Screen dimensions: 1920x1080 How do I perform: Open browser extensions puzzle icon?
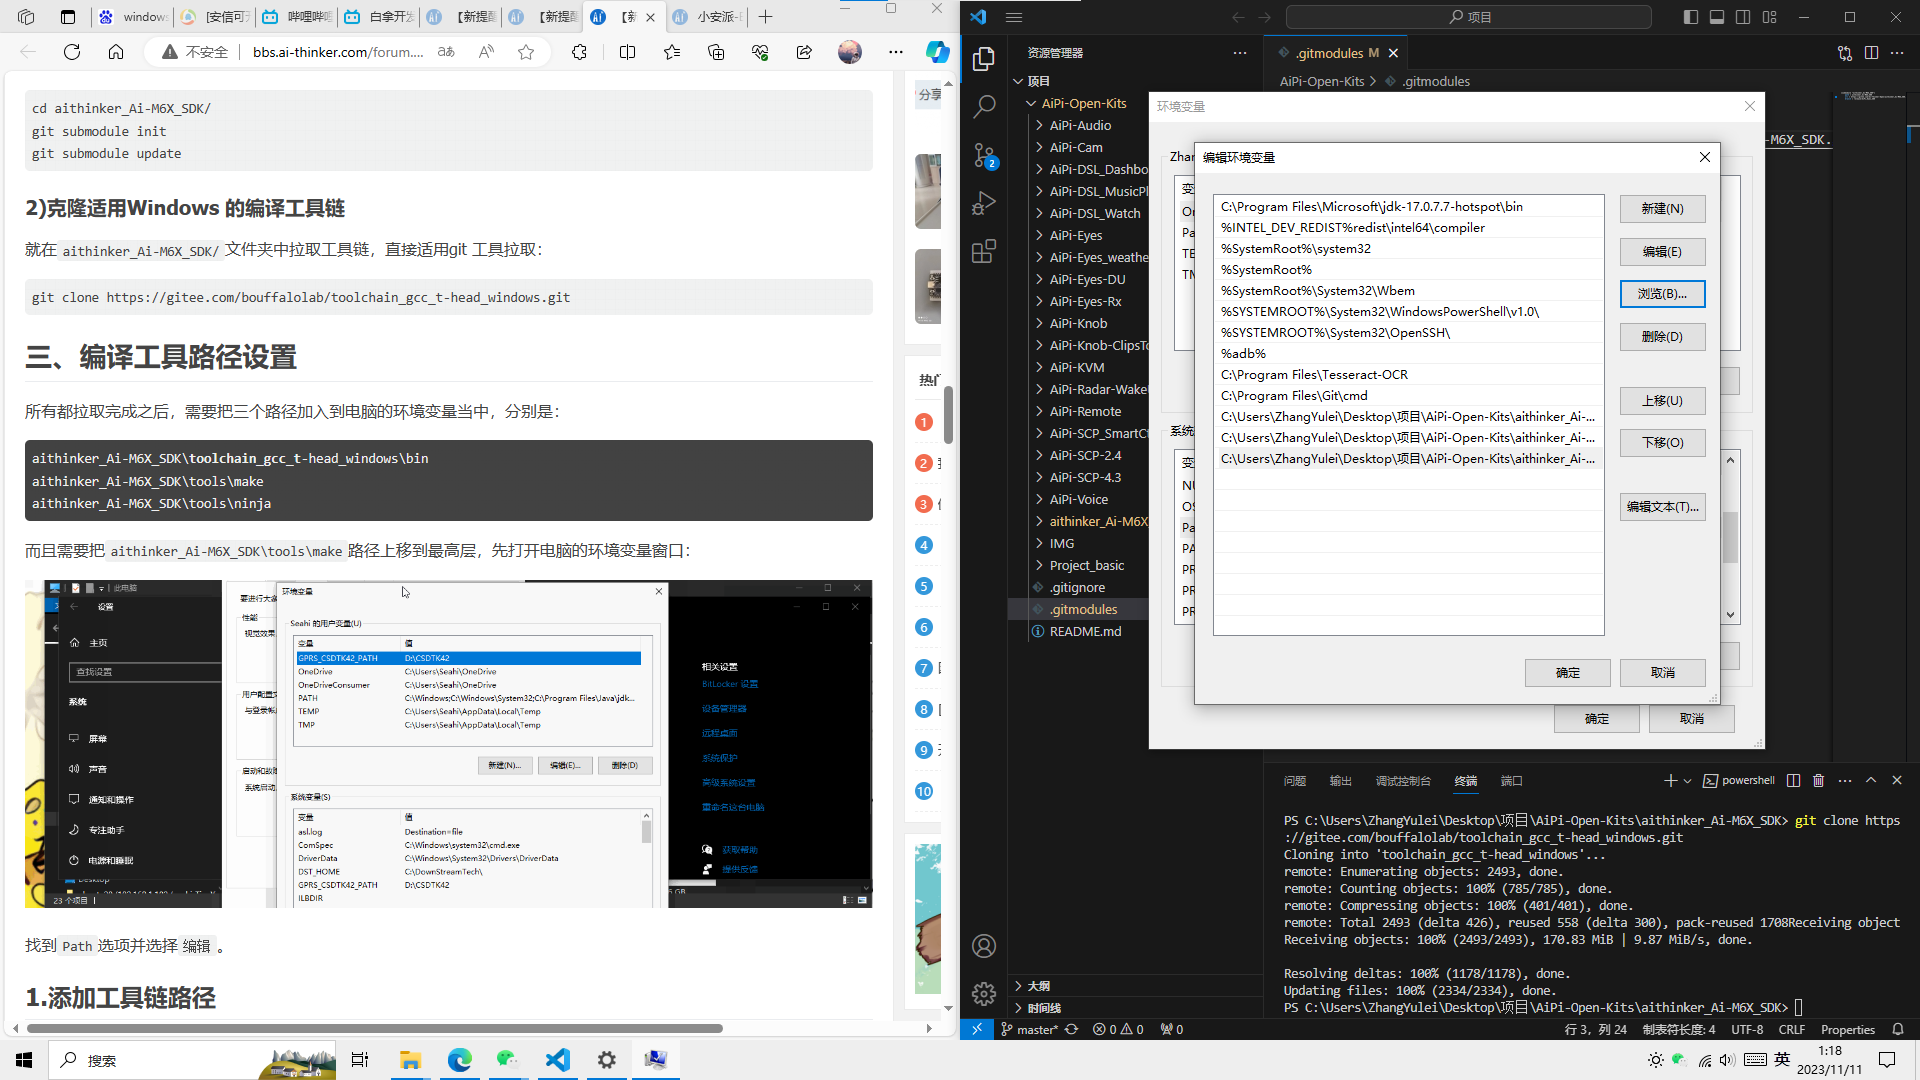(579, 52)
